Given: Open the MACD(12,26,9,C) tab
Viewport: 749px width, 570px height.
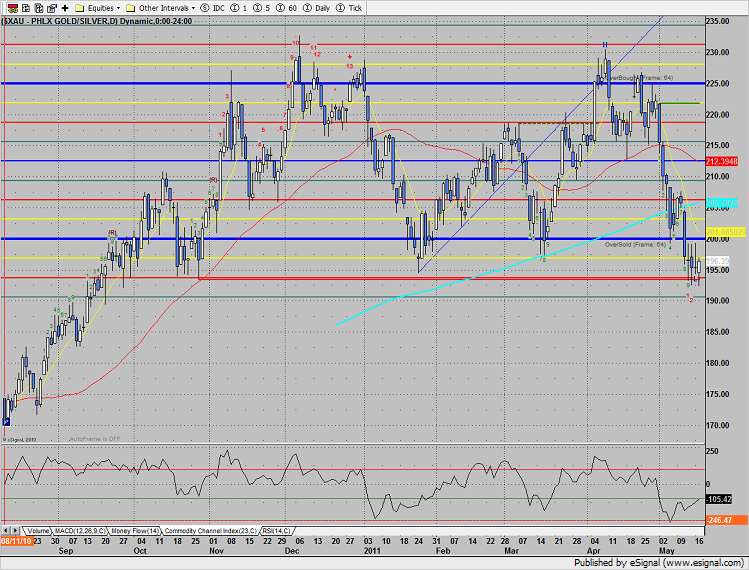Looking at the screenshot, I should click(80, 531).
